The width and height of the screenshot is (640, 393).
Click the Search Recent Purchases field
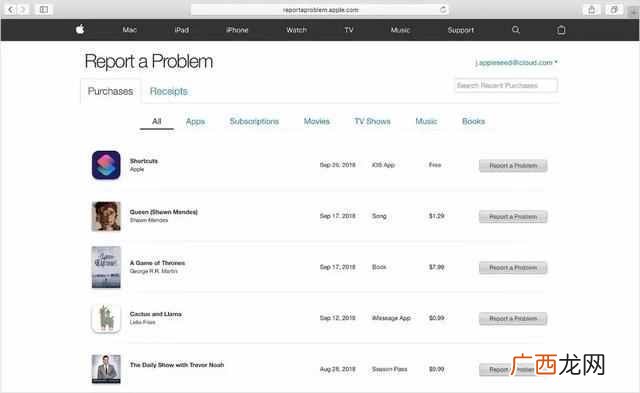507,85
